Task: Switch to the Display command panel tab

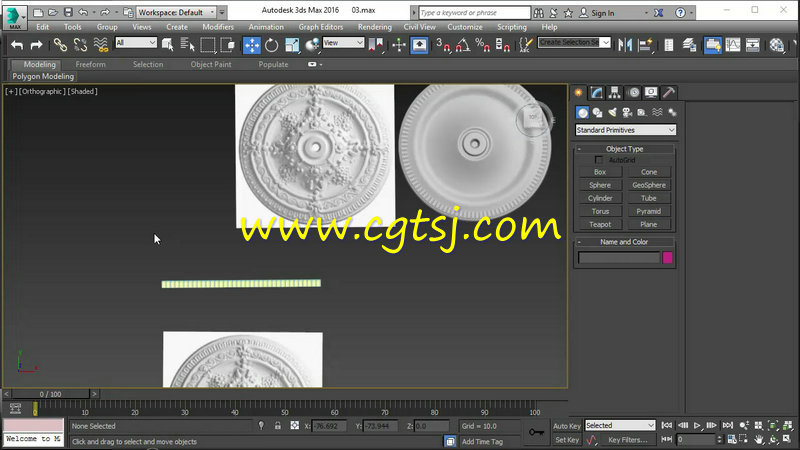Action: 651,92
